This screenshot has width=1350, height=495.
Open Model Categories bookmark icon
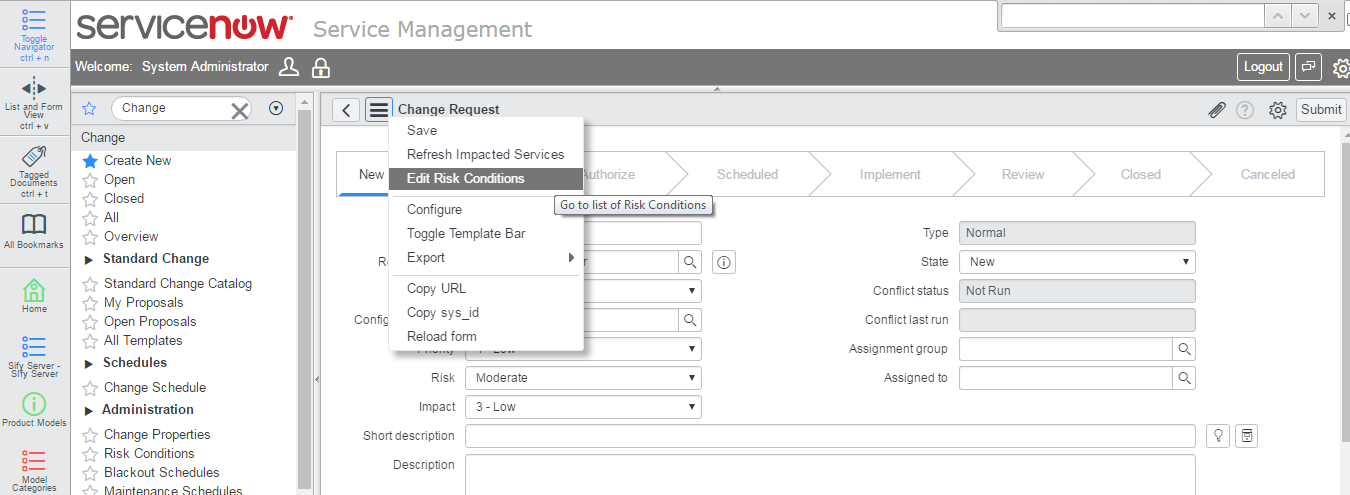(34, 461)
